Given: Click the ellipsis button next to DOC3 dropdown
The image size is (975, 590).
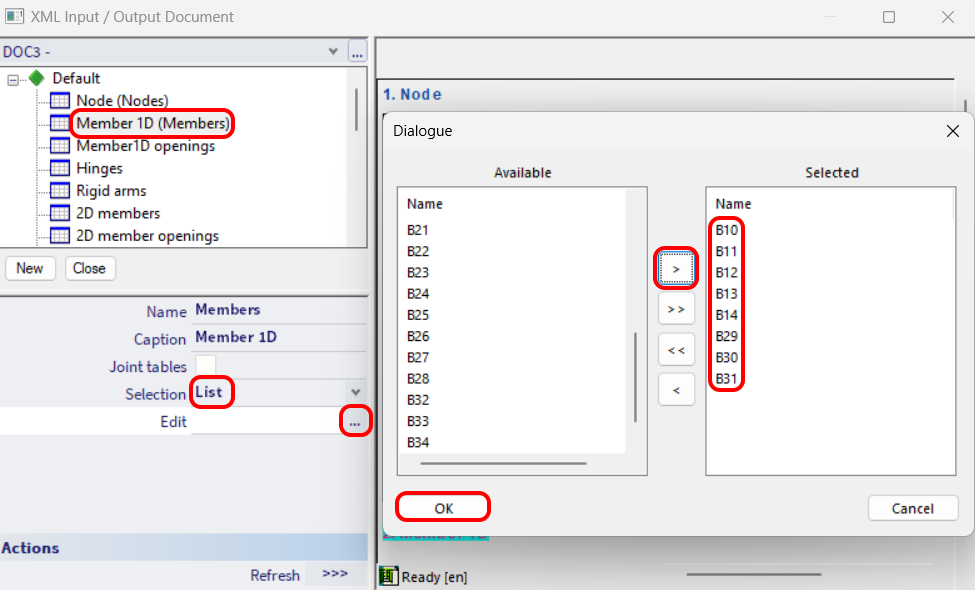Looking at the screenshot, I should 357,52.
